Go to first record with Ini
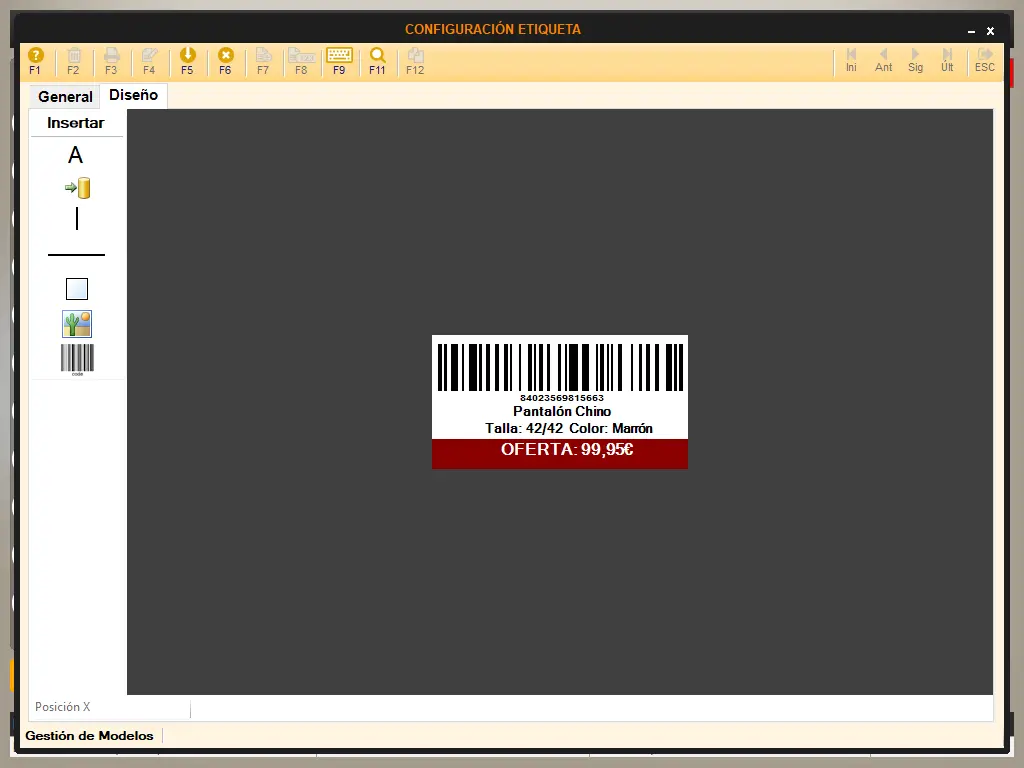 pos(851,60)
